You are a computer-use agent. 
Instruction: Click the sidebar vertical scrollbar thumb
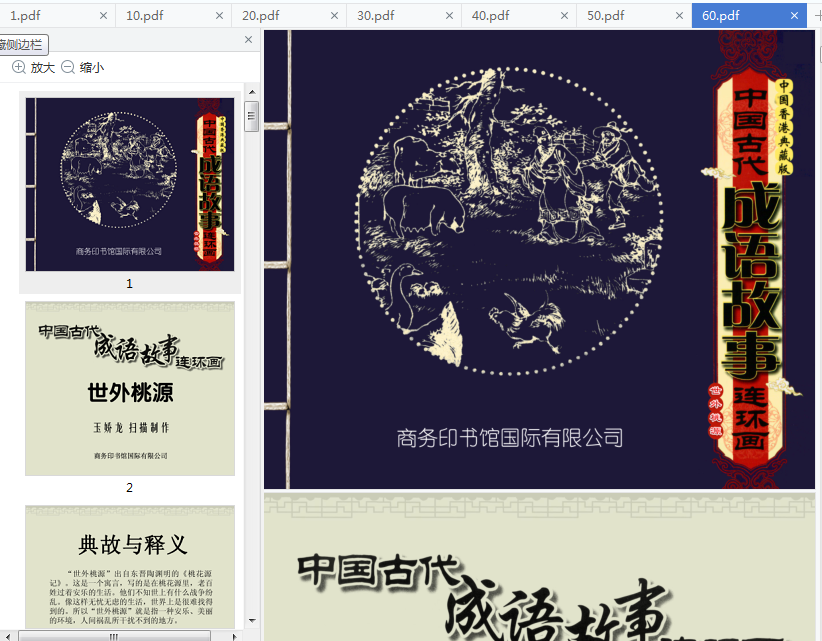coord(252,116)
